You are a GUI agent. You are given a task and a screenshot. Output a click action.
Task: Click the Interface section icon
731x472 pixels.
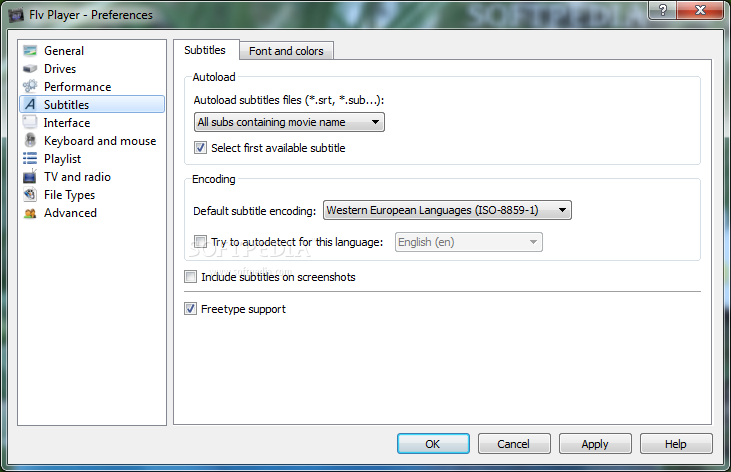[30, 122]
